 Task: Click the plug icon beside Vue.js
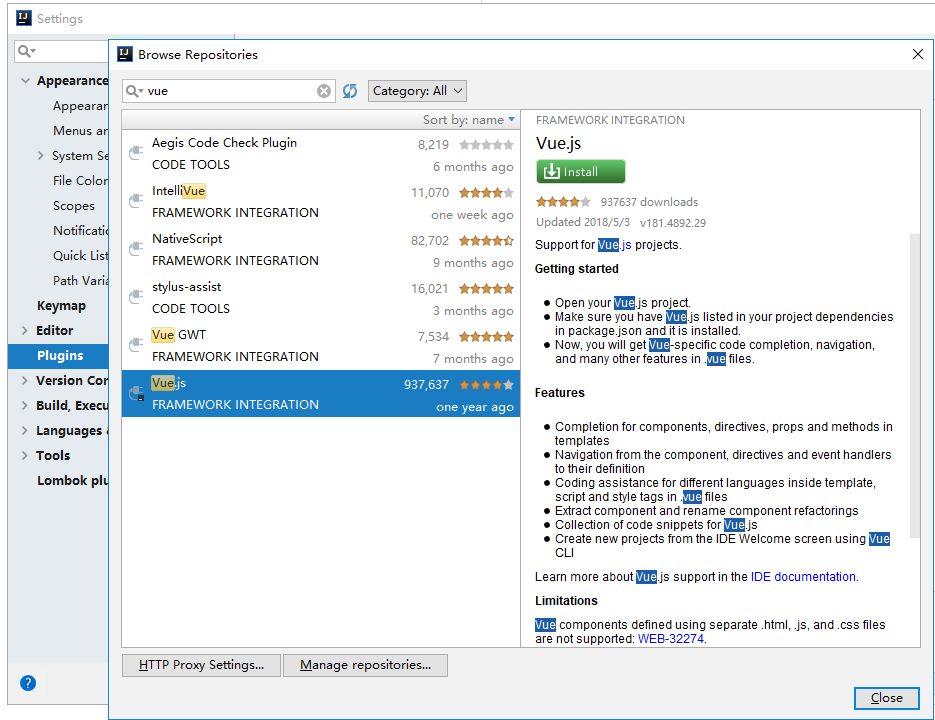(x=137, y=393)
